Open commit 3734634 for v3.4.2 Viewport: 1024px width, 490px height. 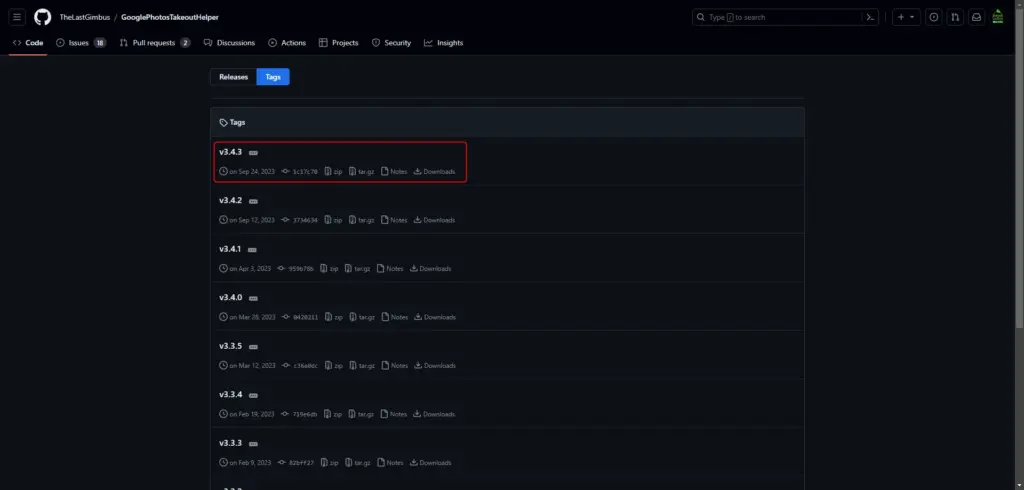300,220
